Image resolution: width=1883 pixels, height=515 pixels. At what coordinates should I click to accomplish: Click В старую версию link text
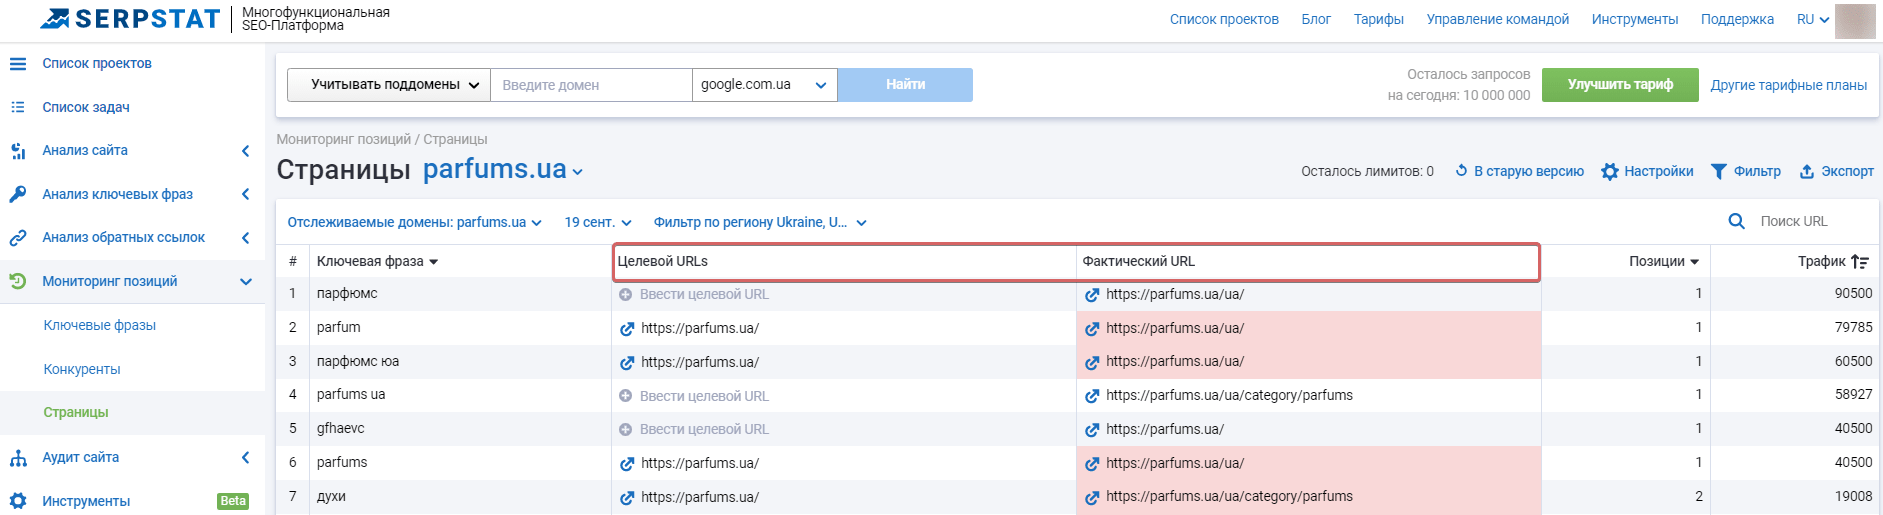pyautogui.click(x=1529, y=171)
